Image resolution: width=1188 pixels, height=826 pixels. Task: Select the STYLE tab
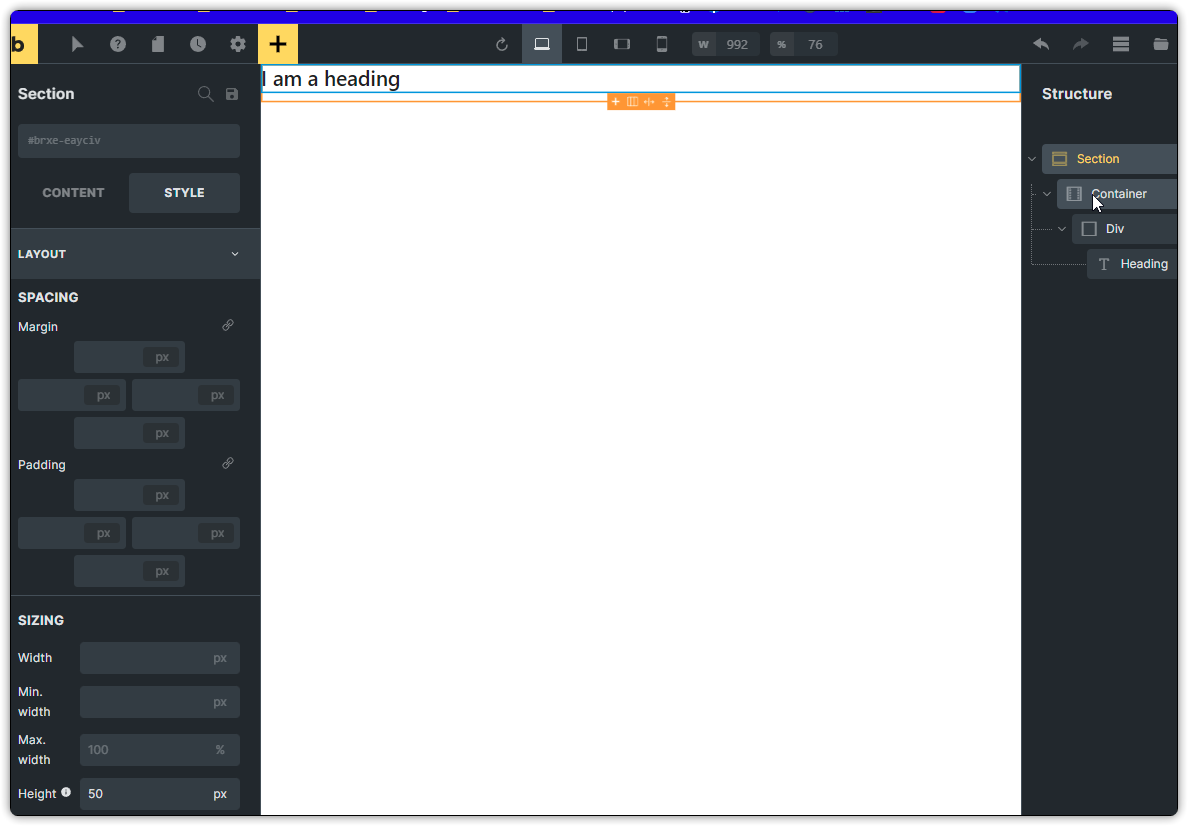pos(184,192)
